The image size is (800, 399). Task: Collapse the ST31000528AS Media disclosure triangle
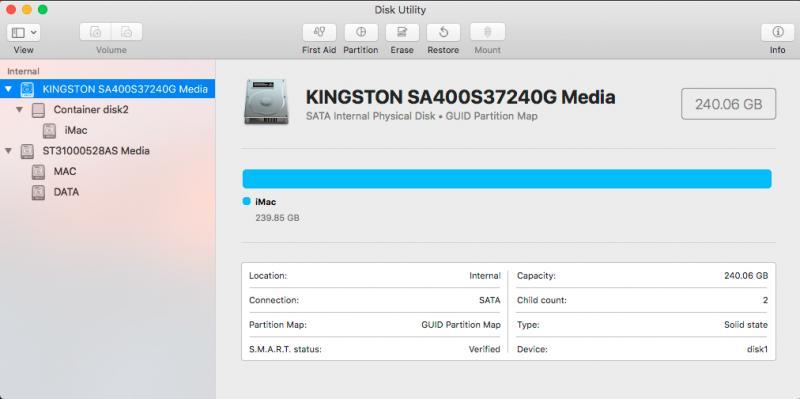[x=8, y=151]
